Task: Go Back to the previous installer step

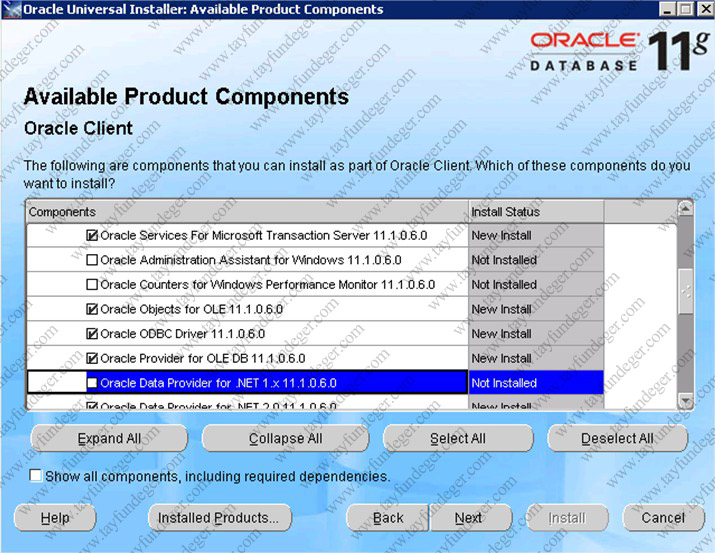Action: [x=388, y=518]
